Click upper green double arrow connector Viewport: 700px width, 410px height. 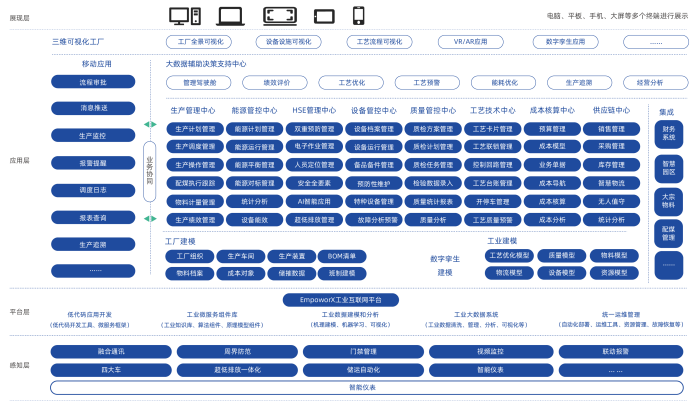[x=150, y=125]
